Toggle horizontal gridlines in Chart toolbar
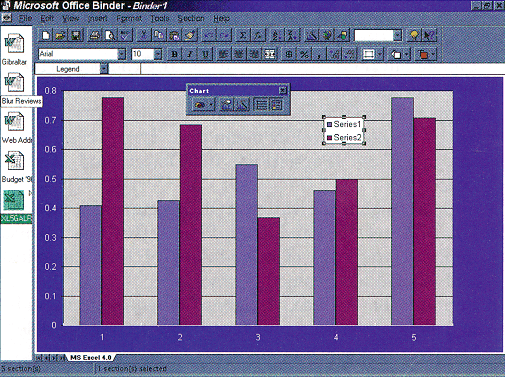Image resolution: width=505 pixels, height=377 pixels. pyautogui.click(x=261, y=105)
